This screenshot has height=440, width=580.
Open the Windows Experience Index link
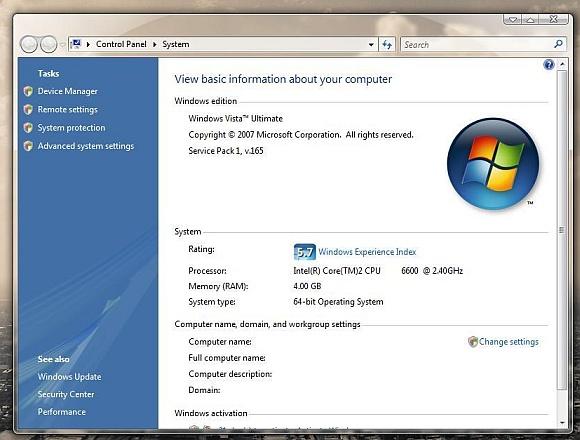click(x=367, y=252)
